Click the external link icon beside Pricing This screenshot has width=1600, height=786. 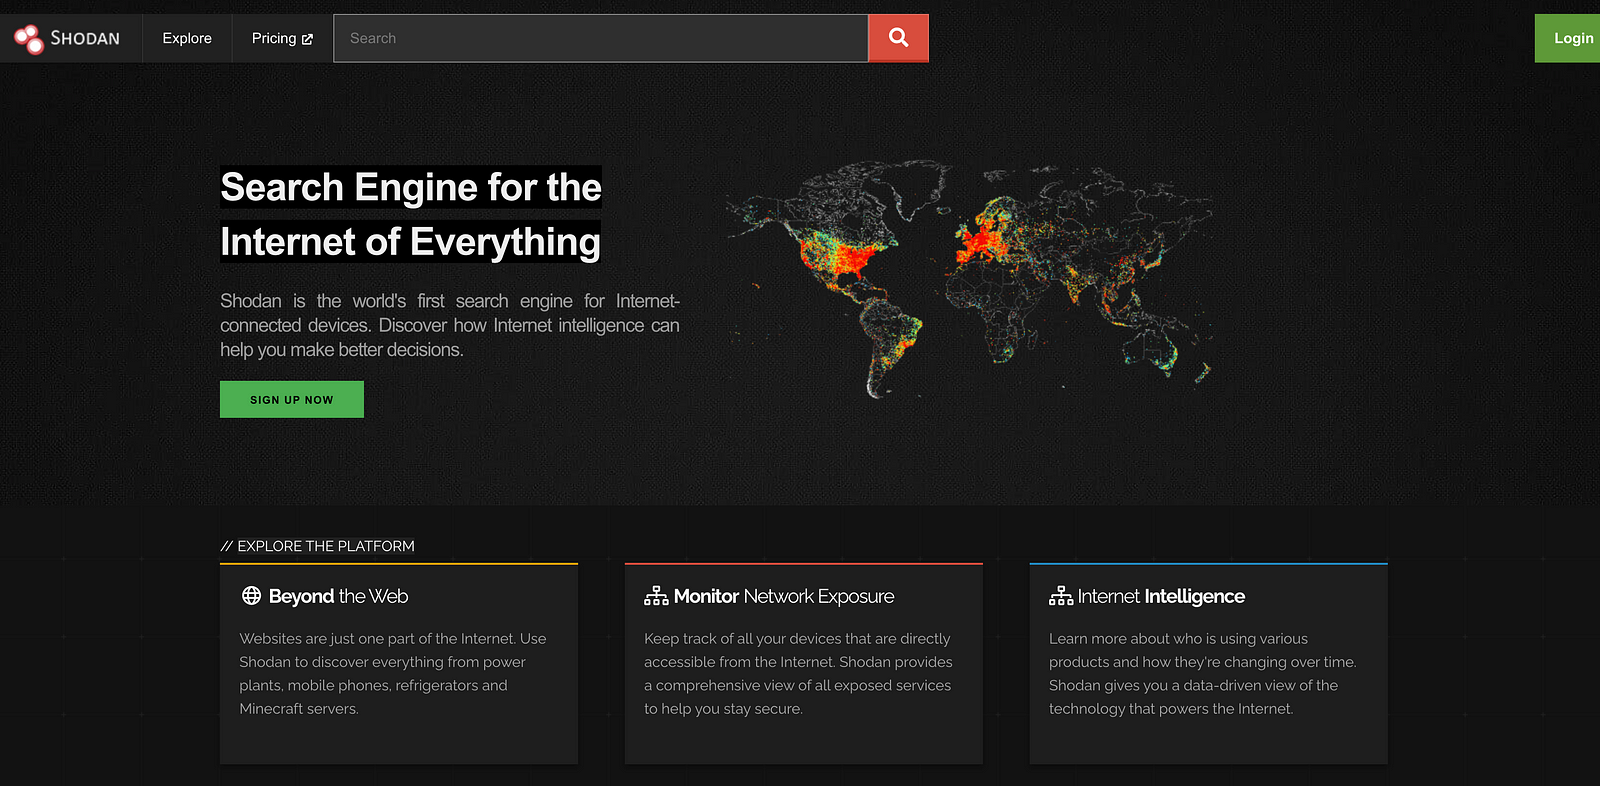[307, 39]
